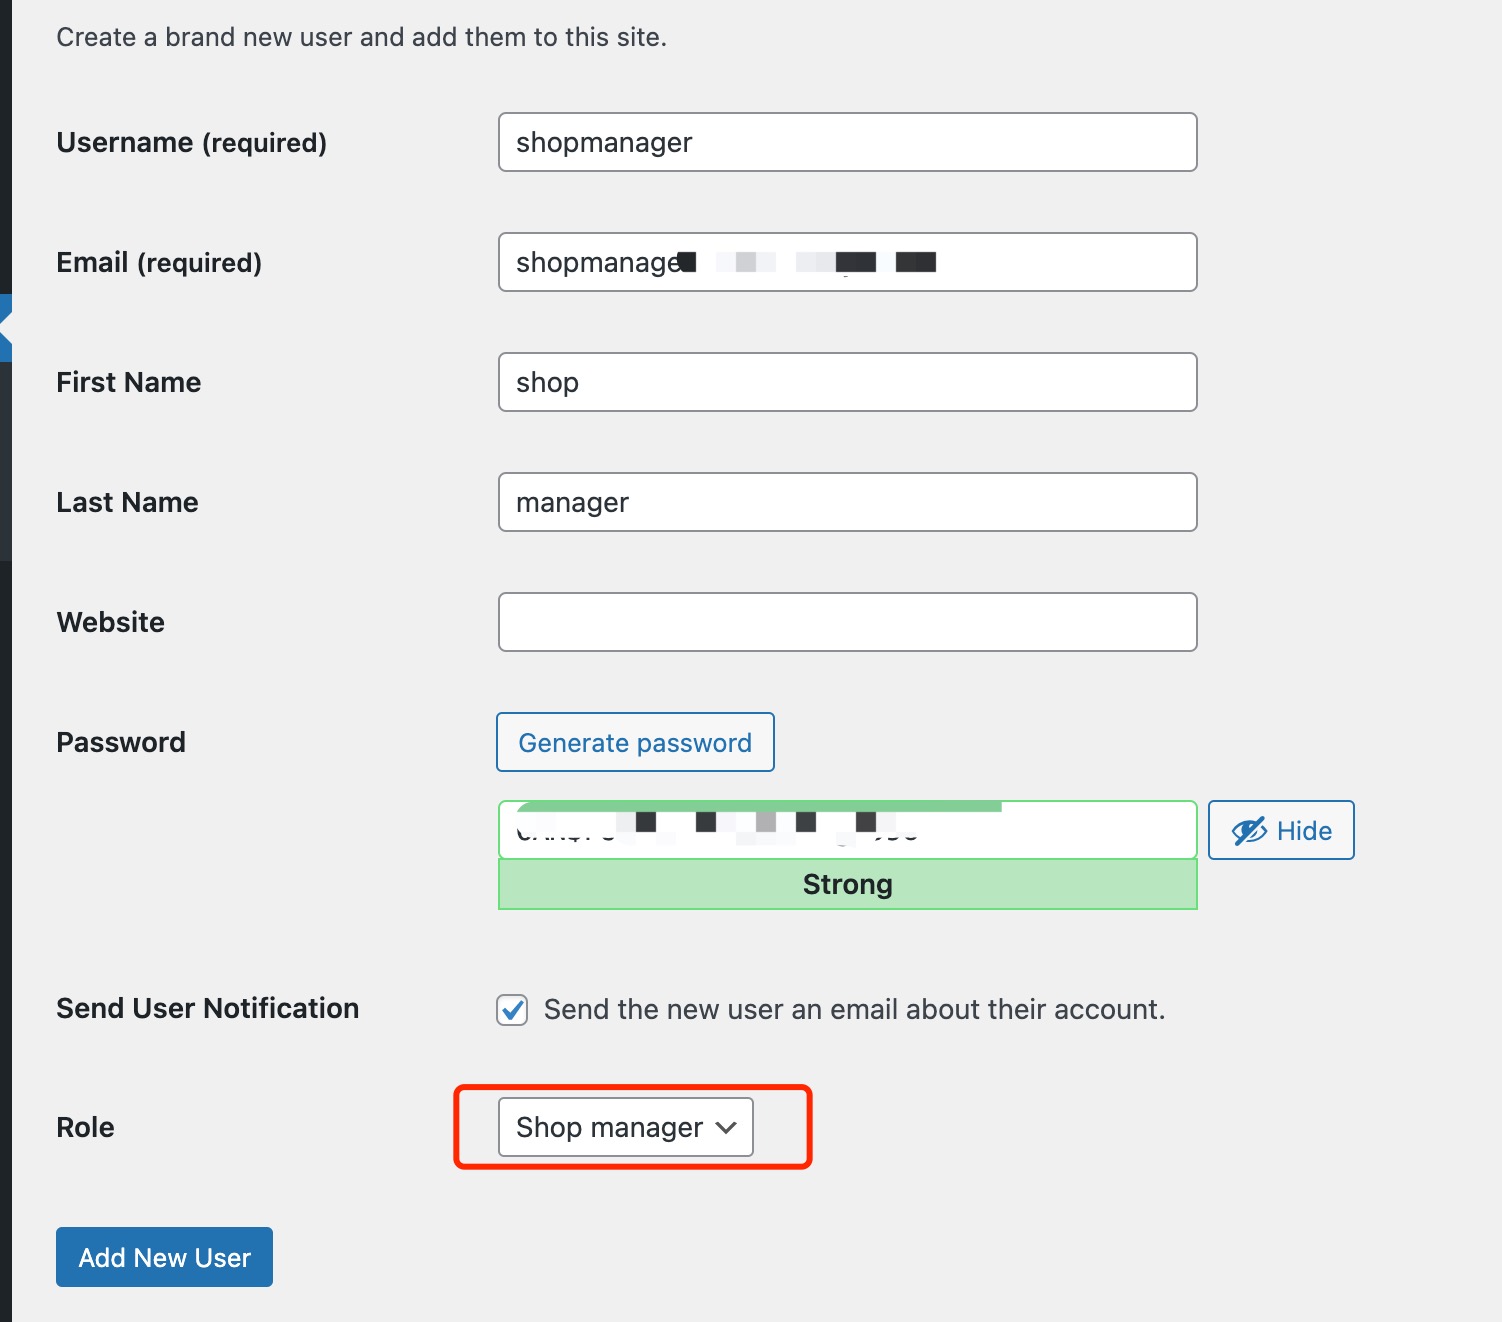Click the Last Name field showing manager

[847, 502]
